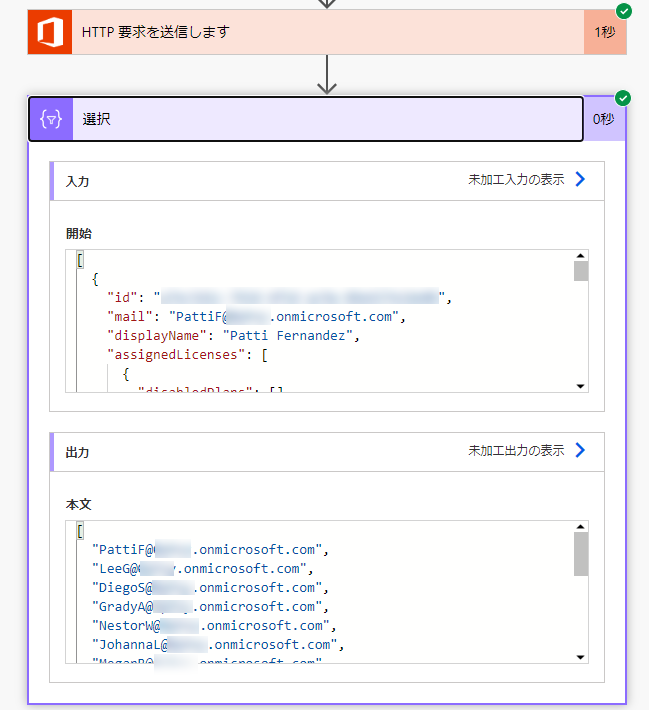The height and width of the screenshot is (710, 649).
Task: Open '未加工出力の表示' link
Action: pos(516,450)
